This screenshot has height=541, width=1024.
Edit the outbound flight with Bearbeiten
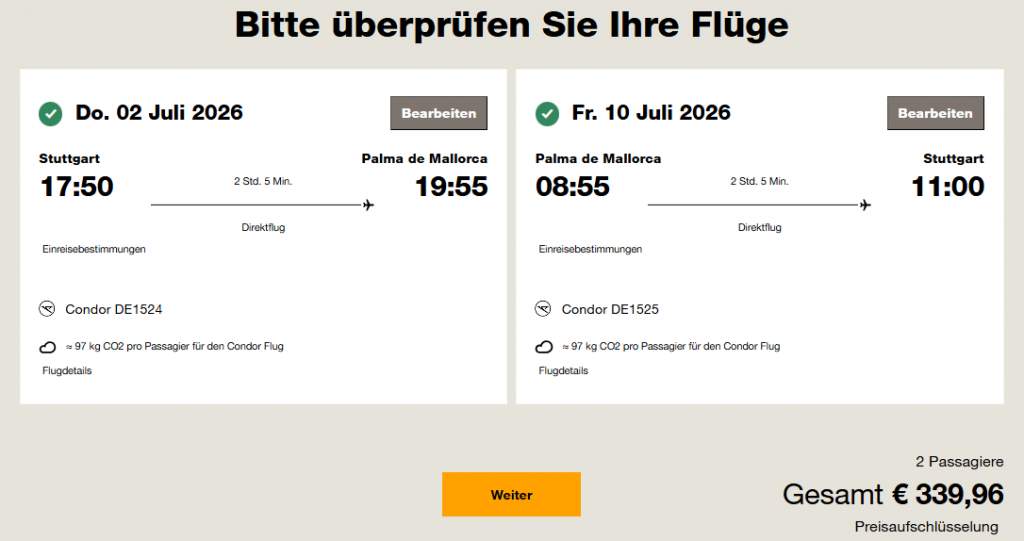pos(438,113)
